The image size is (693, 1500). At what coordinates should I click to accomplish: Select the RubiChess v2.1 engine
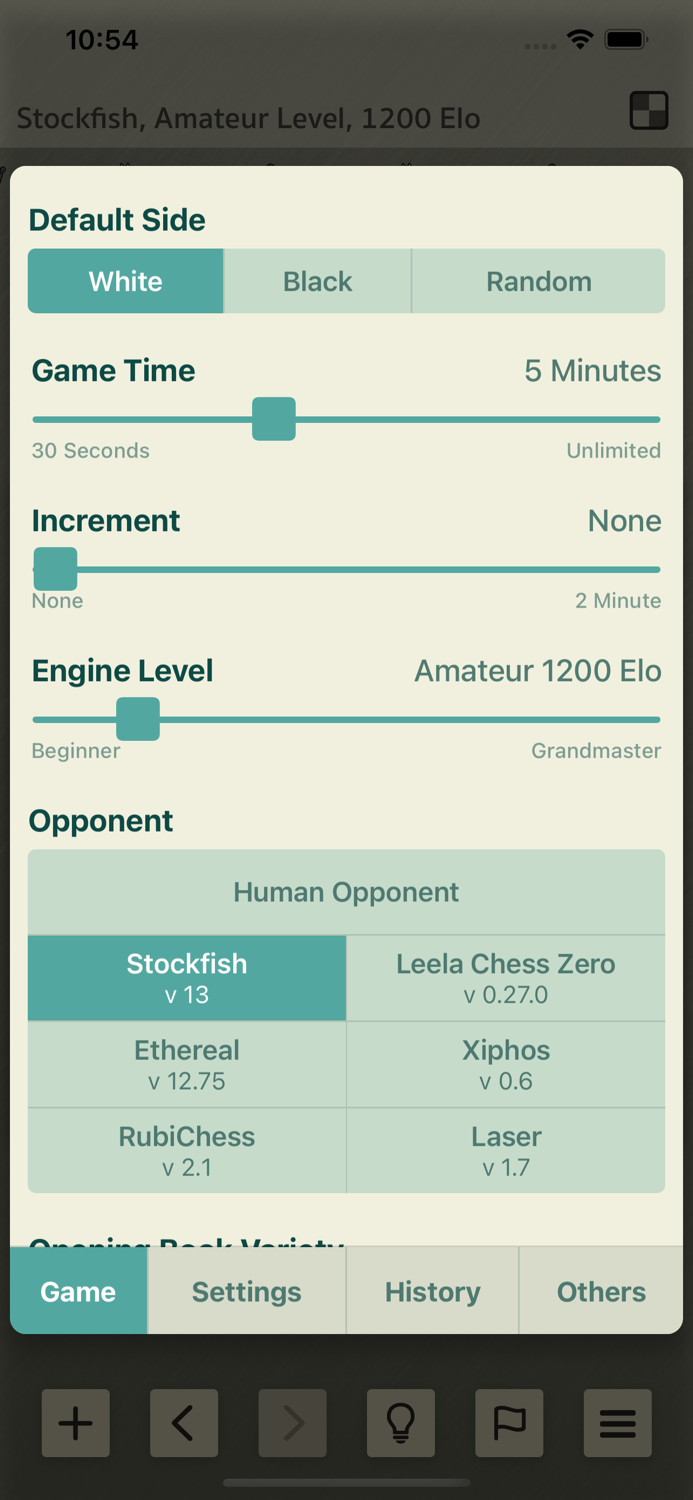[x=187, y=1150]
